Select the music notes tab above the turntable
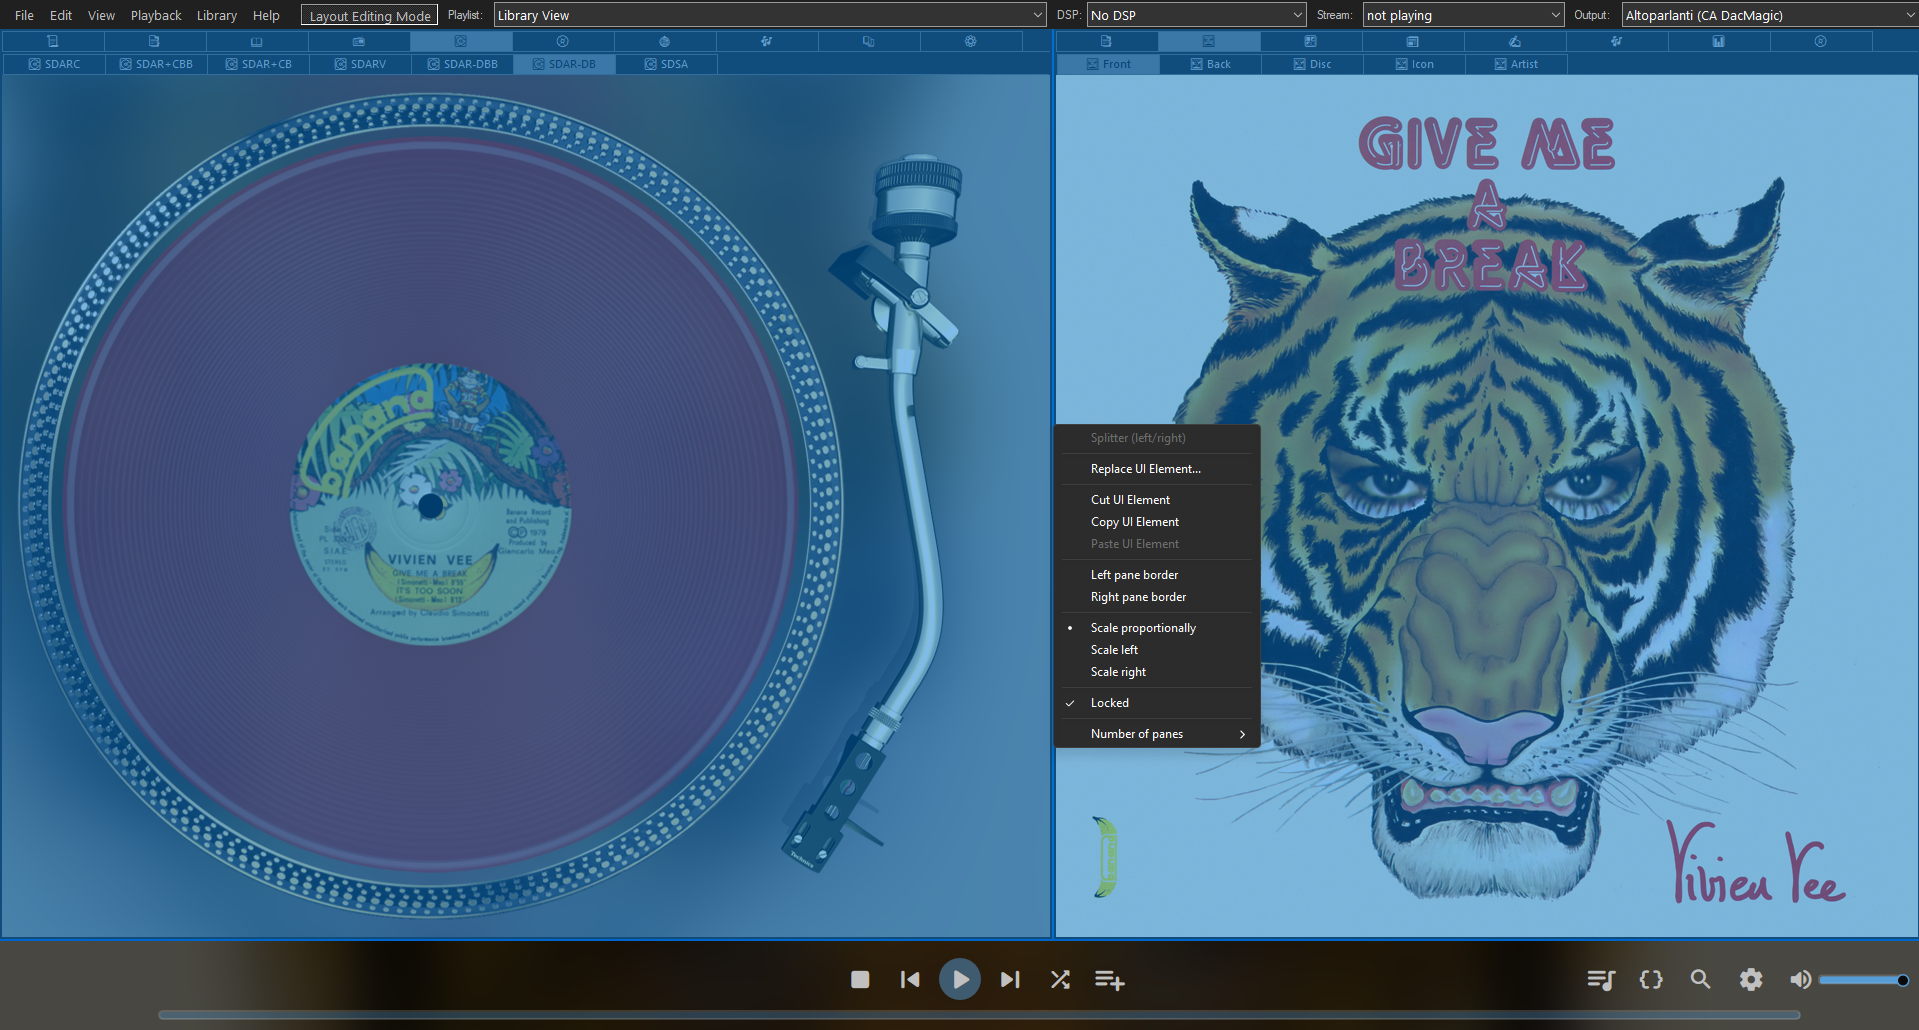Screen dimensions: 1919x1030 point(767,41)
